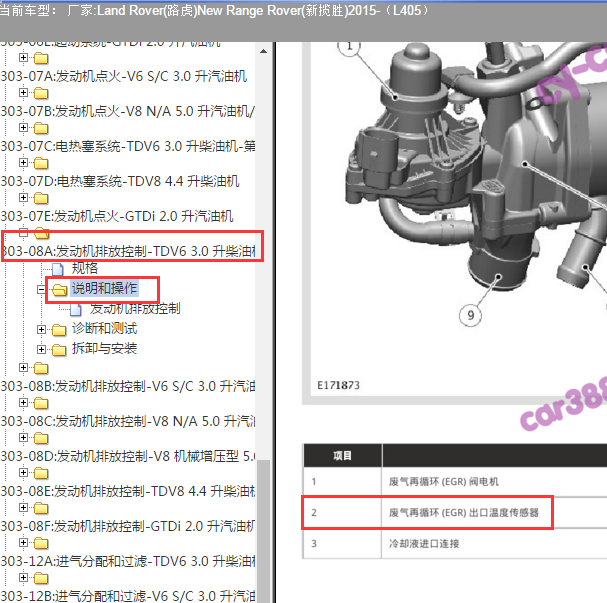
Task: Select 303-12B:进气分配和过滤-V6 S/C 3.0 entry
Action: [x=127, y=596]
